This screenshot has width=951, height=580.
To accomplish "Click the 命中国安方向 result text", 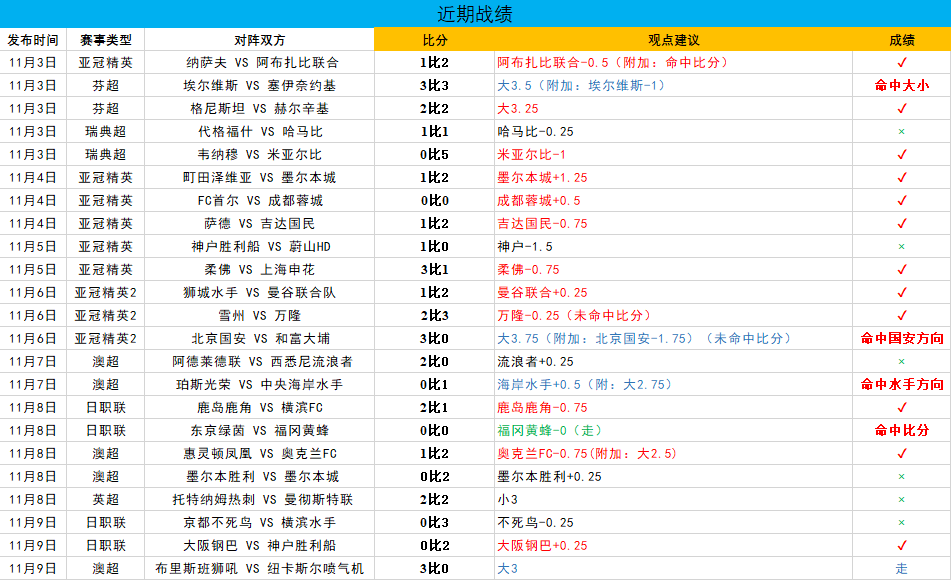I will click(901, 338).
